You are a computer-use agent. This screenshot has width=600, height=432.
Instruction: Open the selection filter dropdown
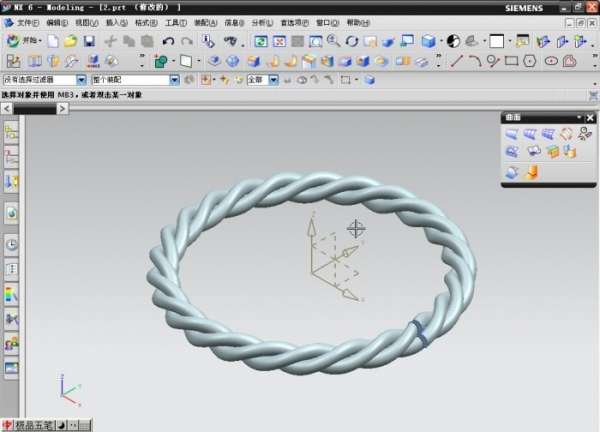click(x=81, y=79)
